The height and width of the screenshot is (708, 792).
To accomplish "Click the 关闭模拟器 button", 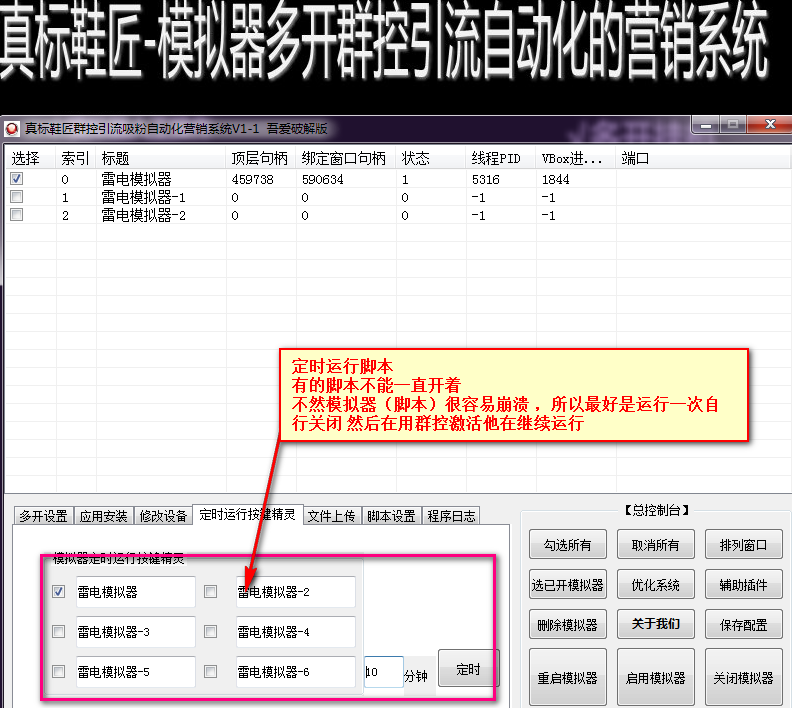I will point(744,677).
